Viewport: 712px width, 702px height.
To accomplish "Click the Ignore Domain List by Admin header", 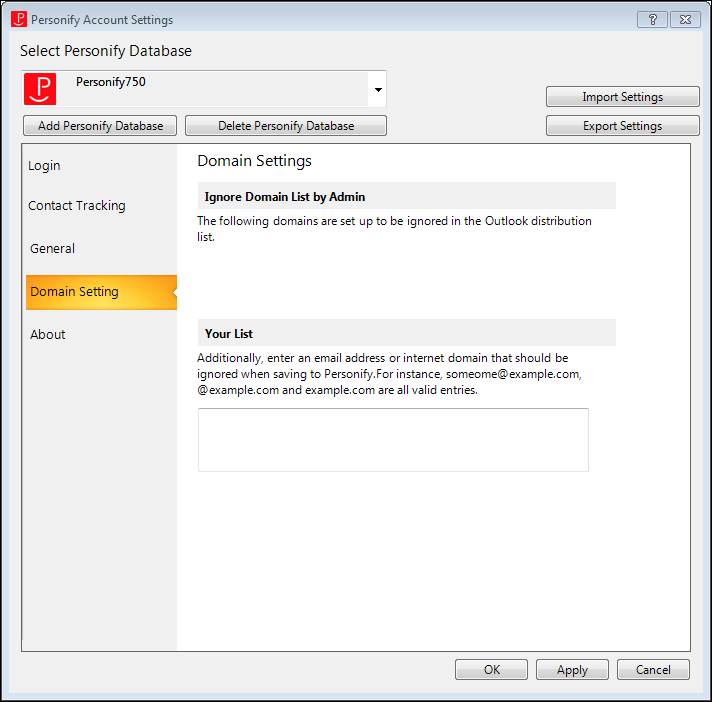I will coord(406,196).
